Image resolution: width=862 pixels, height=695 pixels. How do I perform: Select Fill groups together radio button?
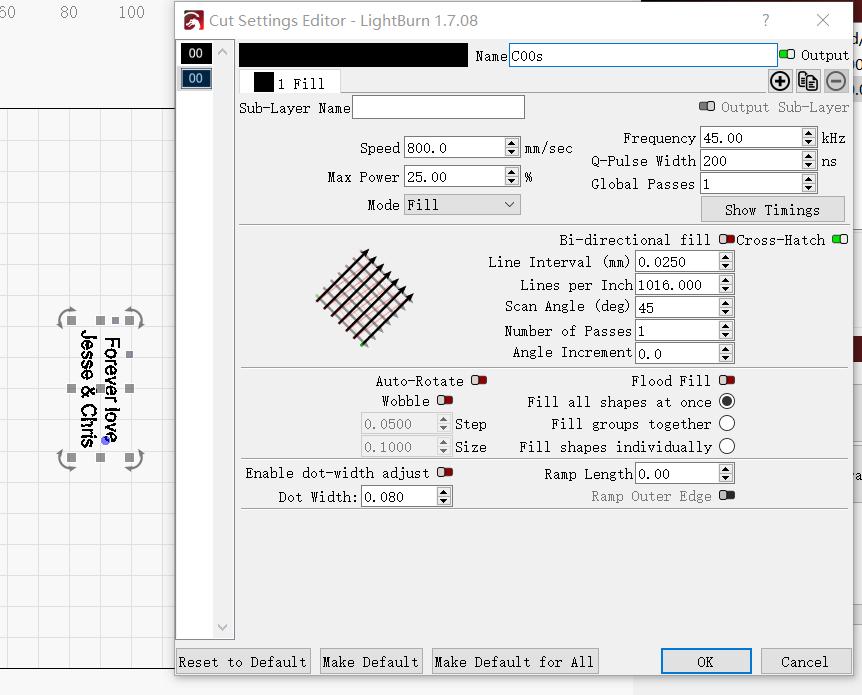727,424
